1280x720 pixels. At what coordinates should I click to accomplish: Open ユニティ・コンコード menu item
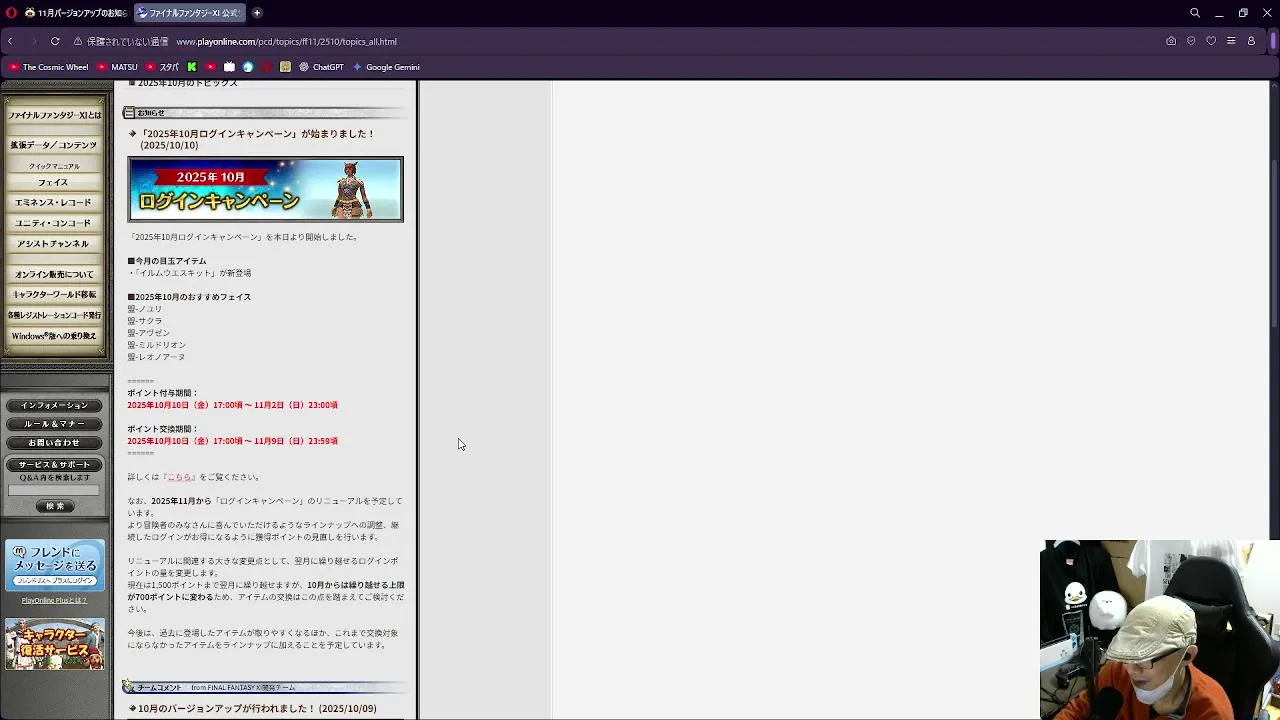[53, 223]
